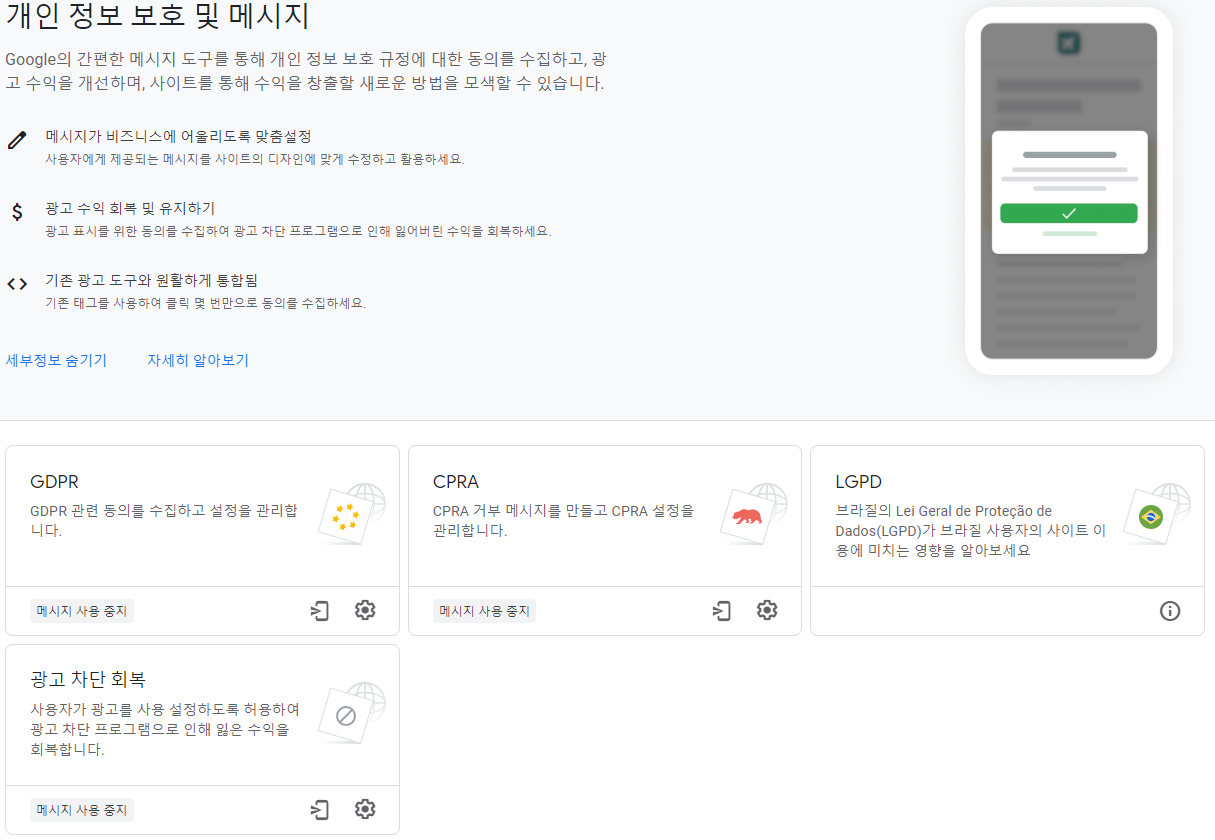This screenshot has width=1215, height=840.
Task: Click the code brackets icon beside 기존 광고 도구
Action: [17, 284]
